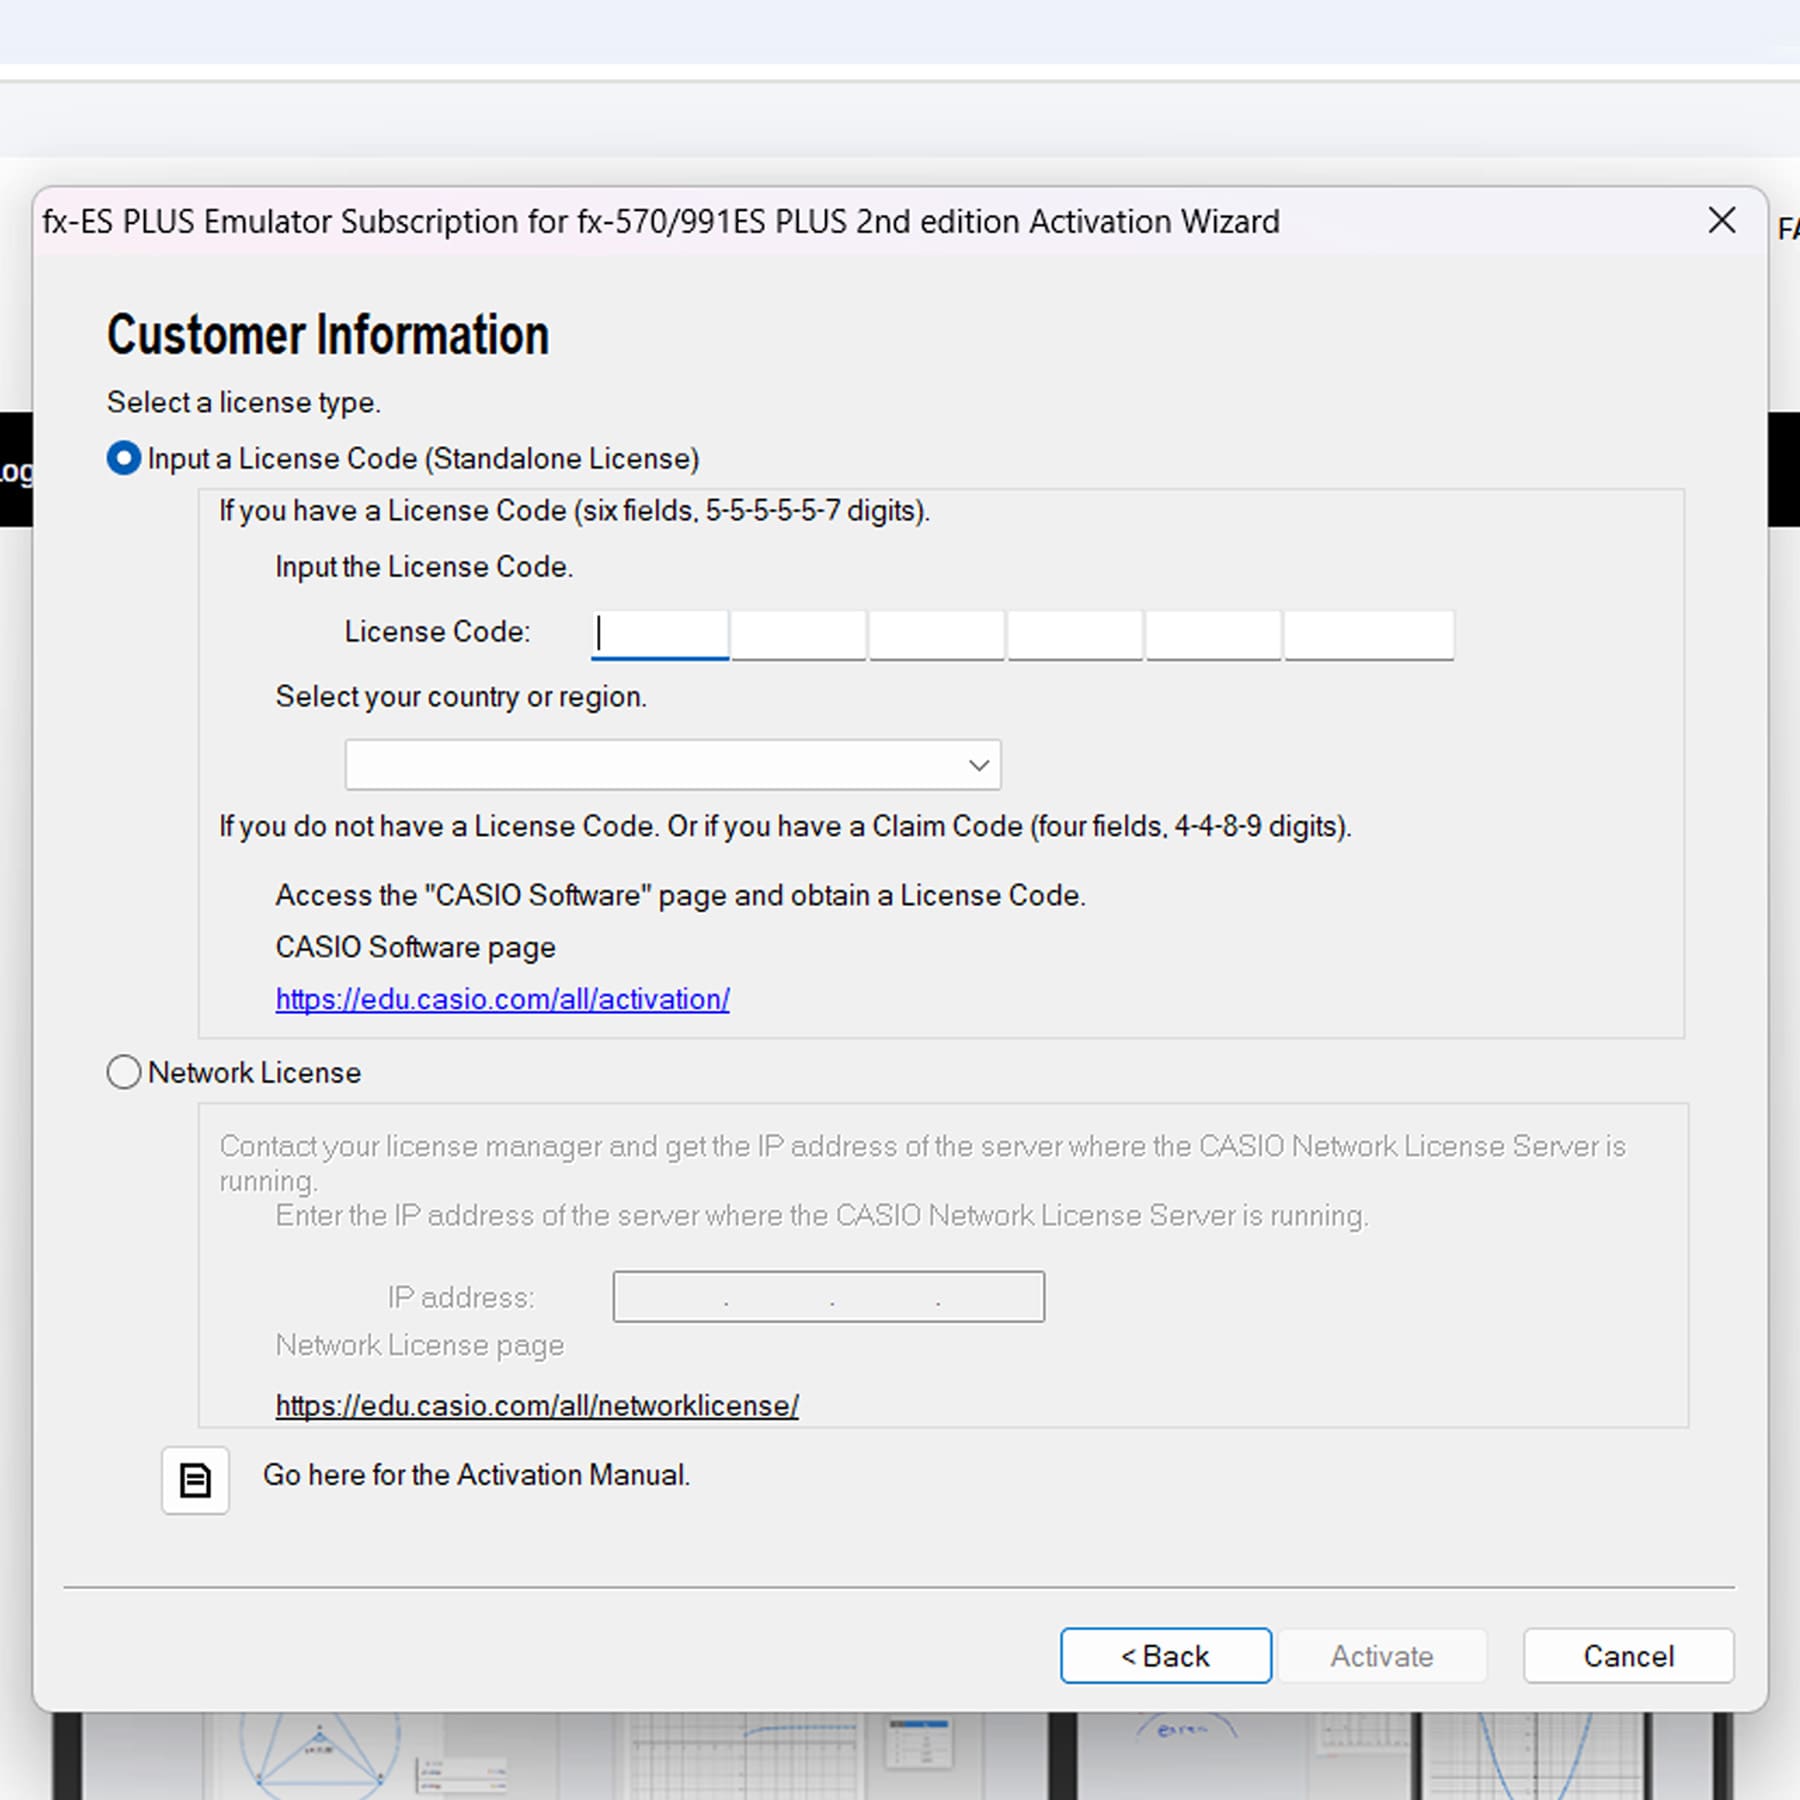Image resolution: width=1800 pixels, height=1800 pixels.
Task: Open the edu.casio.com activation link
Action: [502, 999]
